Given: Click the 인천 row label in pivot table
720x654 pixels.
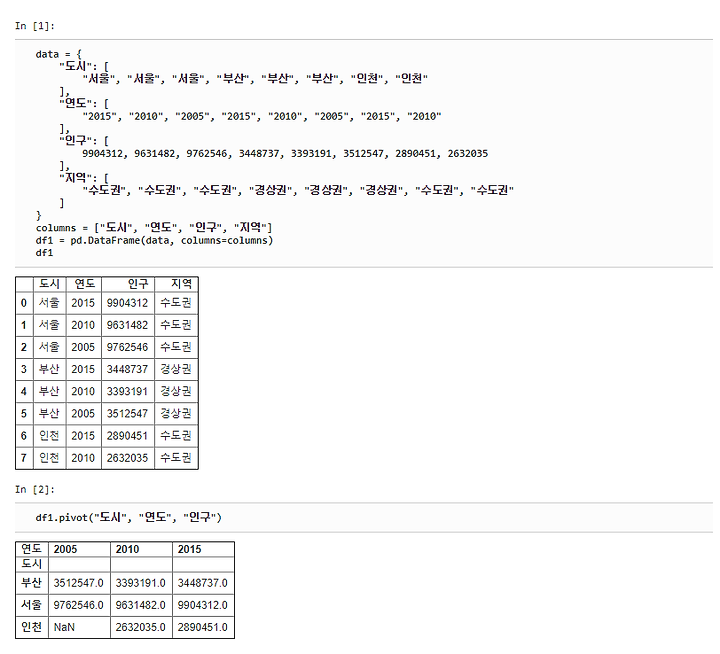Looking at the screenshot, I should (32, 627).
